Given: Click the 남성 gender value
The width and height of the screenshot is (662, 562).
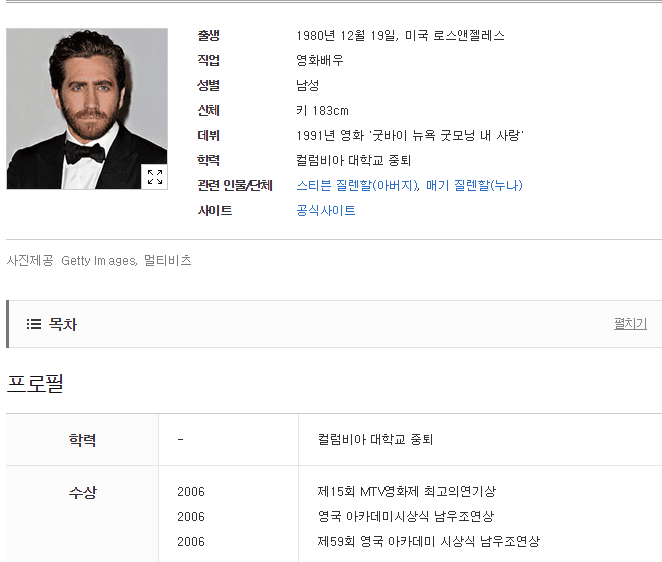Looking at the screenshot, I should coord(307,85).
